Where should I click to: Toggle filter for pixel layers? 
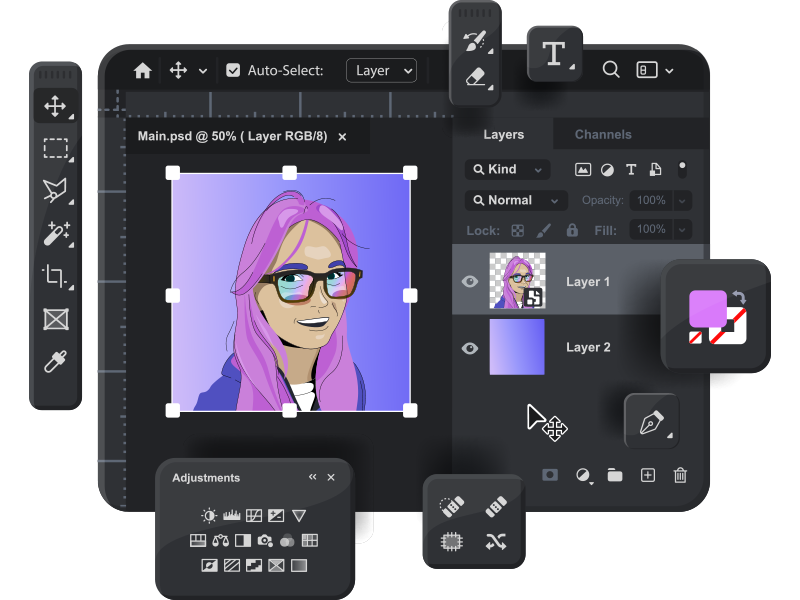pyautogui.click(x=583, y=169)
